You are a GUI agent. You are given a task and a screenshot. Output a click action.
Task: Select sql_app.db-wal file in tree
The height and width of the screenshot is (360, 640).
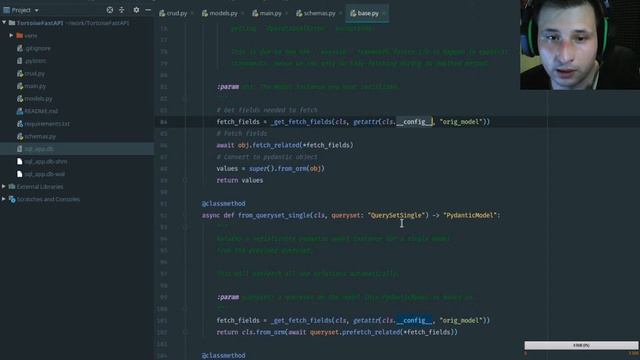tap(44, 174)
